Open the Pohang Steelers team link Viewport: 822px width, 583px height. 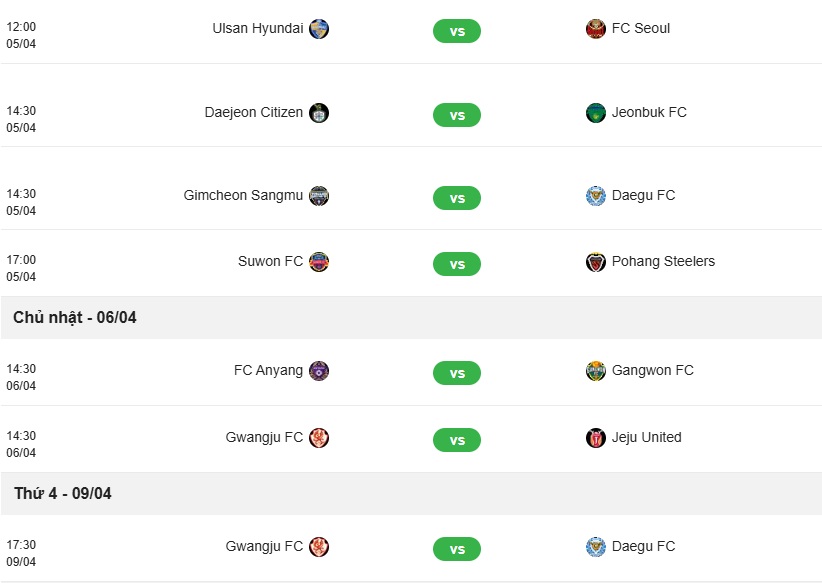point(663,261)
